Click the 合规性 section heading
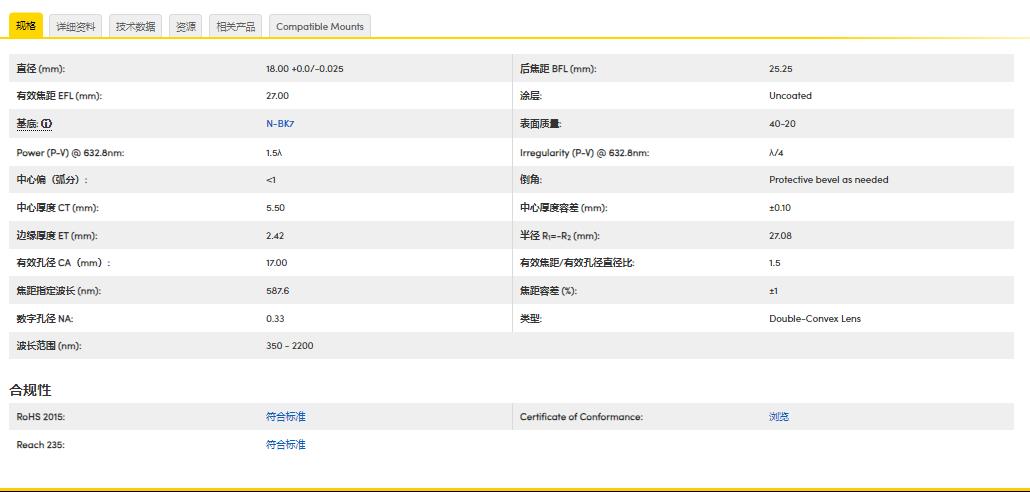This screenshot has height=492, width=1030. [x=30, y=390]
